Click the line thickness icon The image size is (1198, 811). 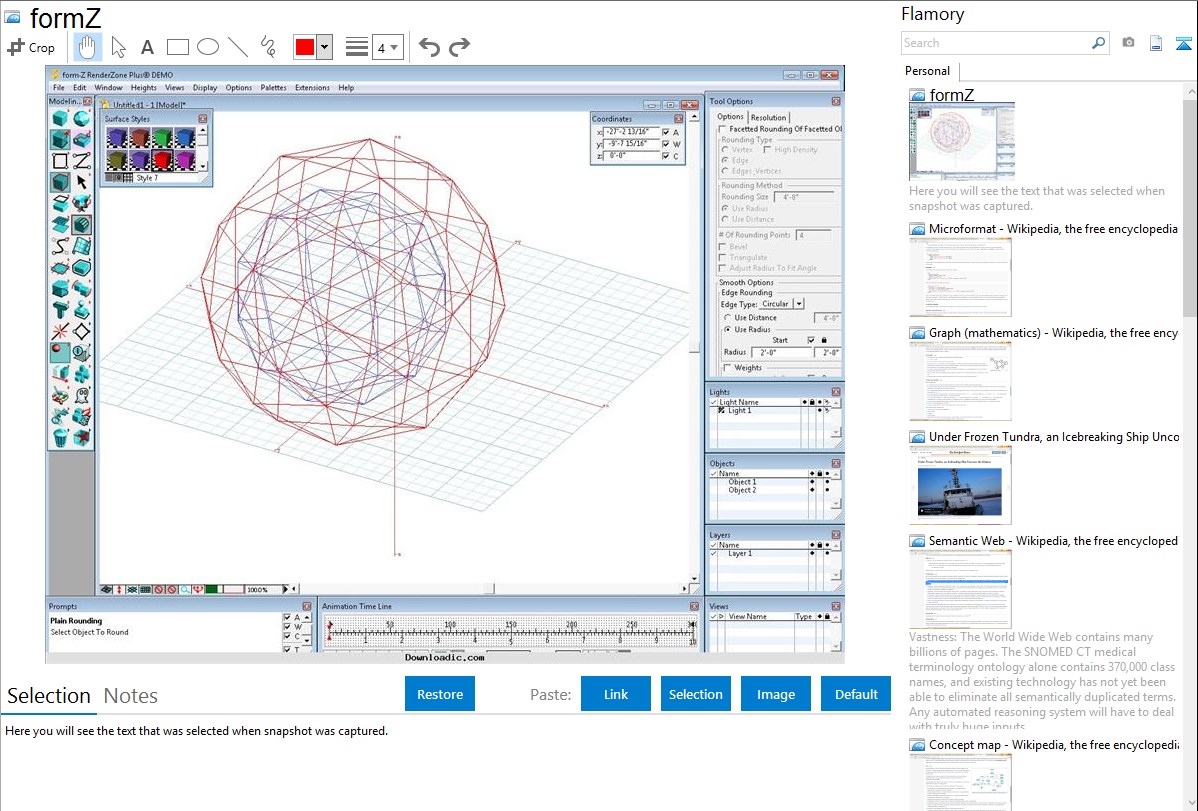[356, 47]
